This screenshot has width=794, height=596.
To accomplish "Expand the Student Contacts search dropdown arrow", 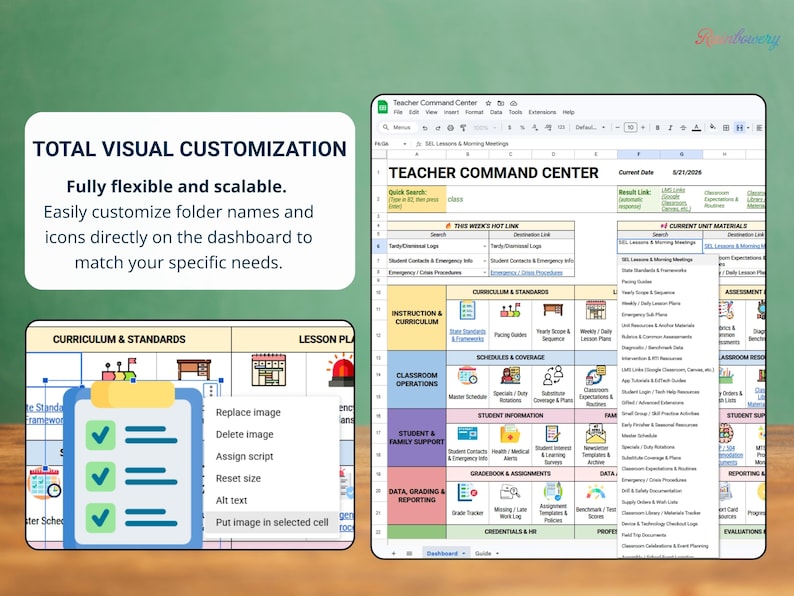I will (485, 261).
